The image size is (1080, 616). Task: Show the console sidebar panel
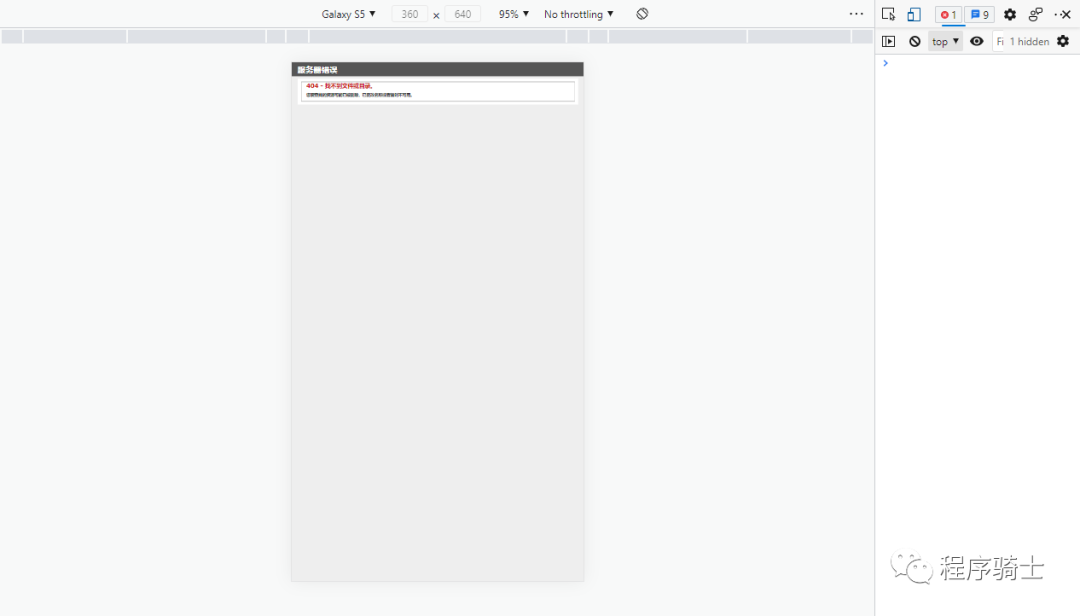[888, 41]
